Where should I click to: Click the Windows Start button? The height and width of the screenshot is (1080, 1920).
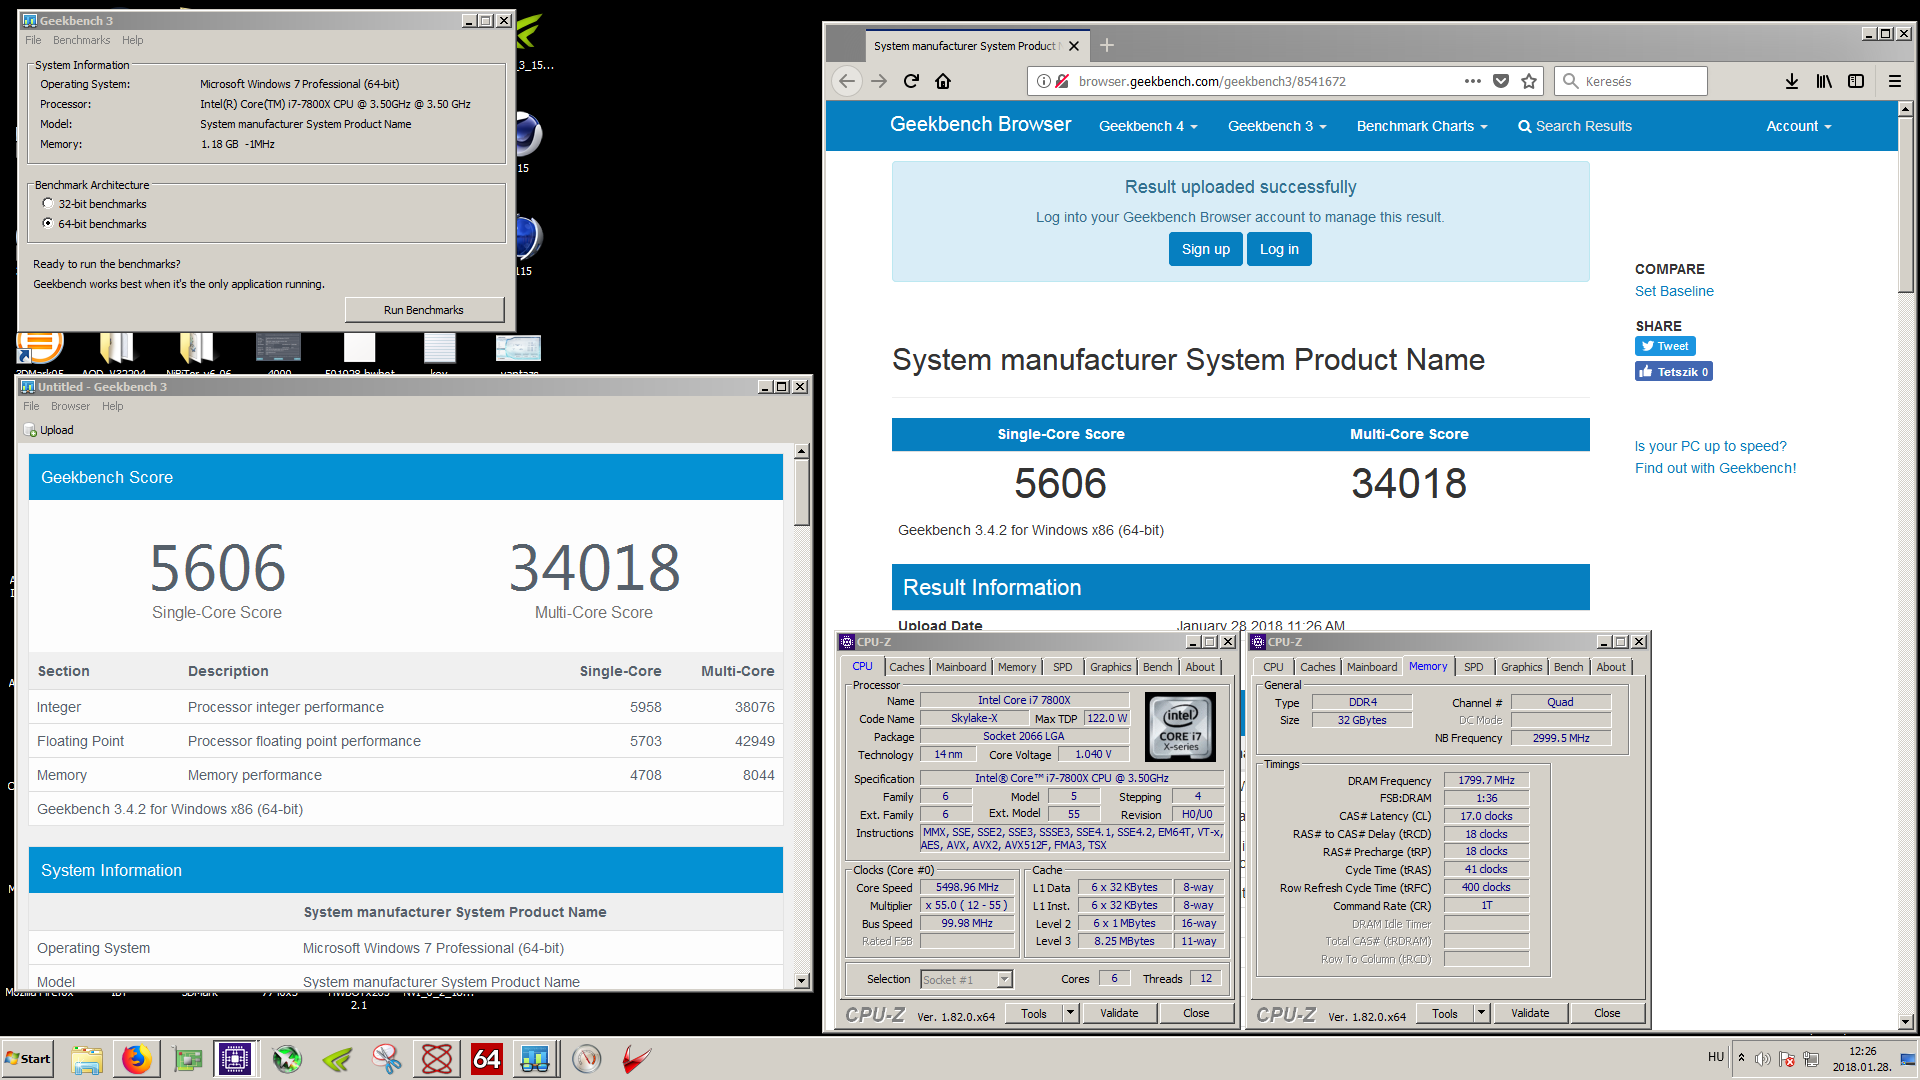tap(28, 1059)
